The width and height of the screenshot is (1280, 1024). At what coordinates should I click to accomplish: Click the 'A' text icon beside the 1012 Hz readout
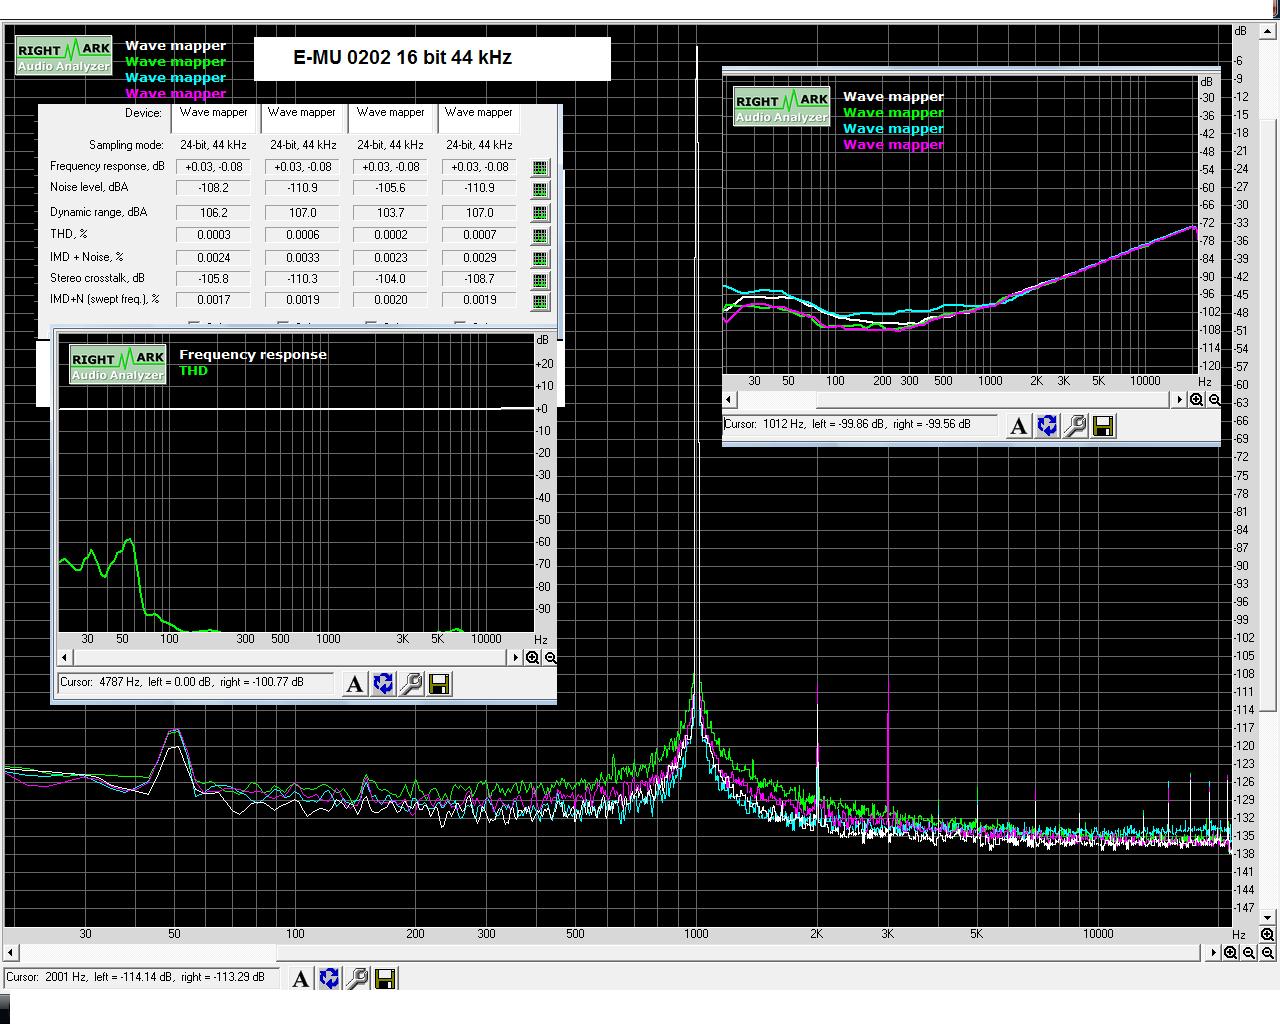coord(1018,427)
